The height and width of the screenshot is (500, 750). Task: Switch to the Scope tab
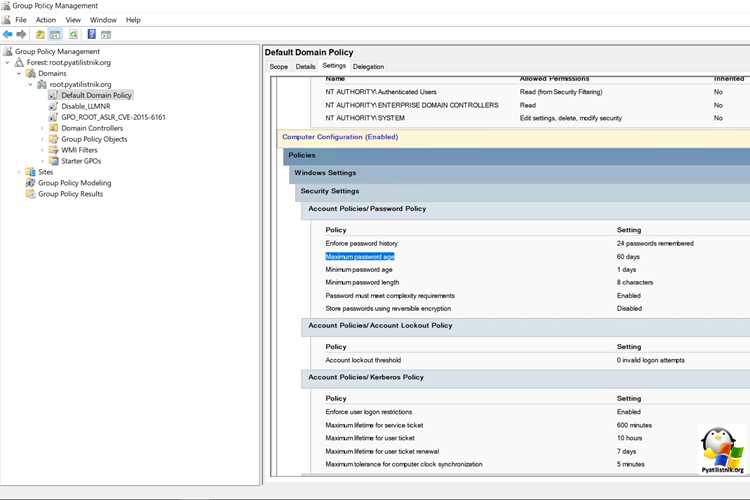pyautogui.click(x=279, y=67)
